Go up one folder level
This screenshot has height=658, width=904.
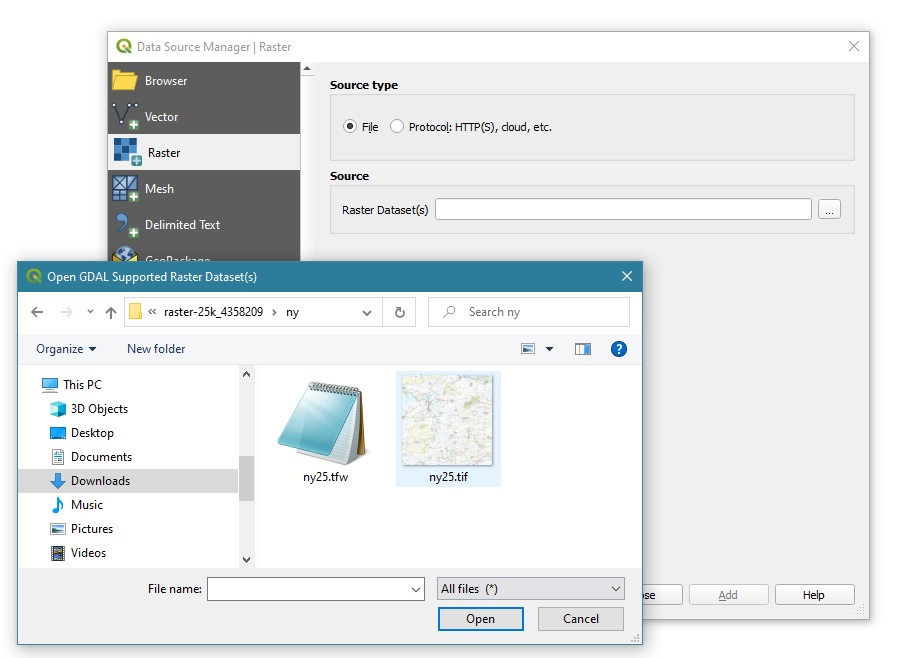coord(111,312)
